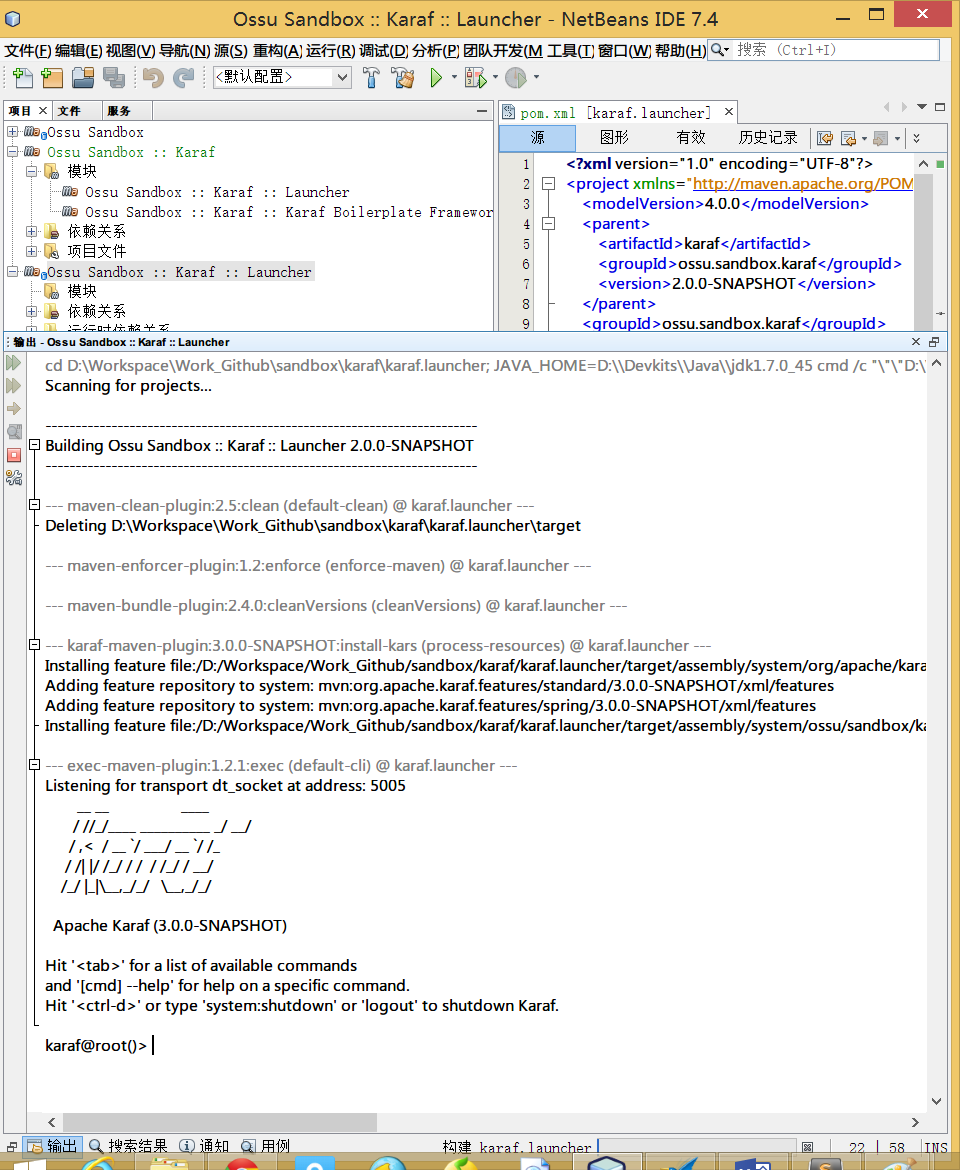
Task: Switch to 历史记录 view of pom.xml
Action: pyautogui.click(x=768, y=138)
